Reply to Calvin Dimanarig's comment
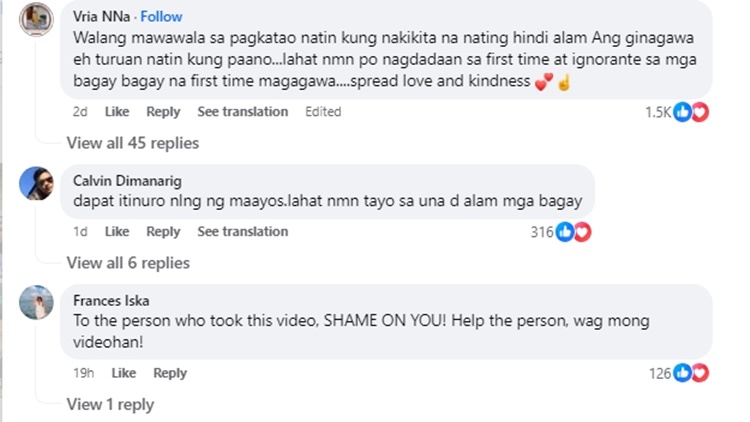Viewport: 750px width, 422px height. (x=163, y=232)
